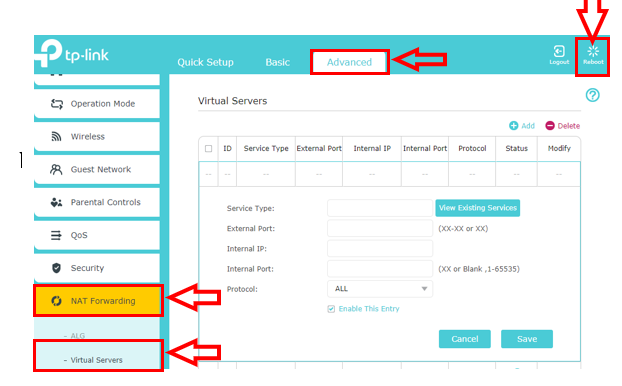Click the Delete link text
This screenshot has width=622, height=386.
568,126
